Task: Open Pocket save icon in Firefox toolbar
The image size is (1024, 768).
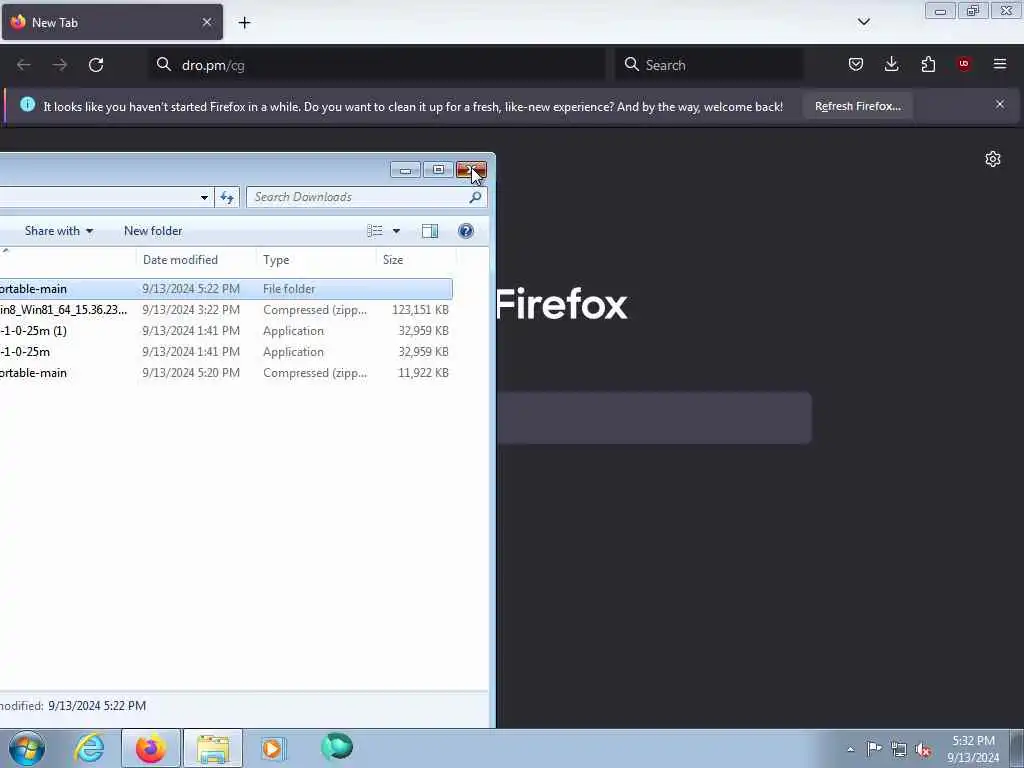Action: coord(856,64)
